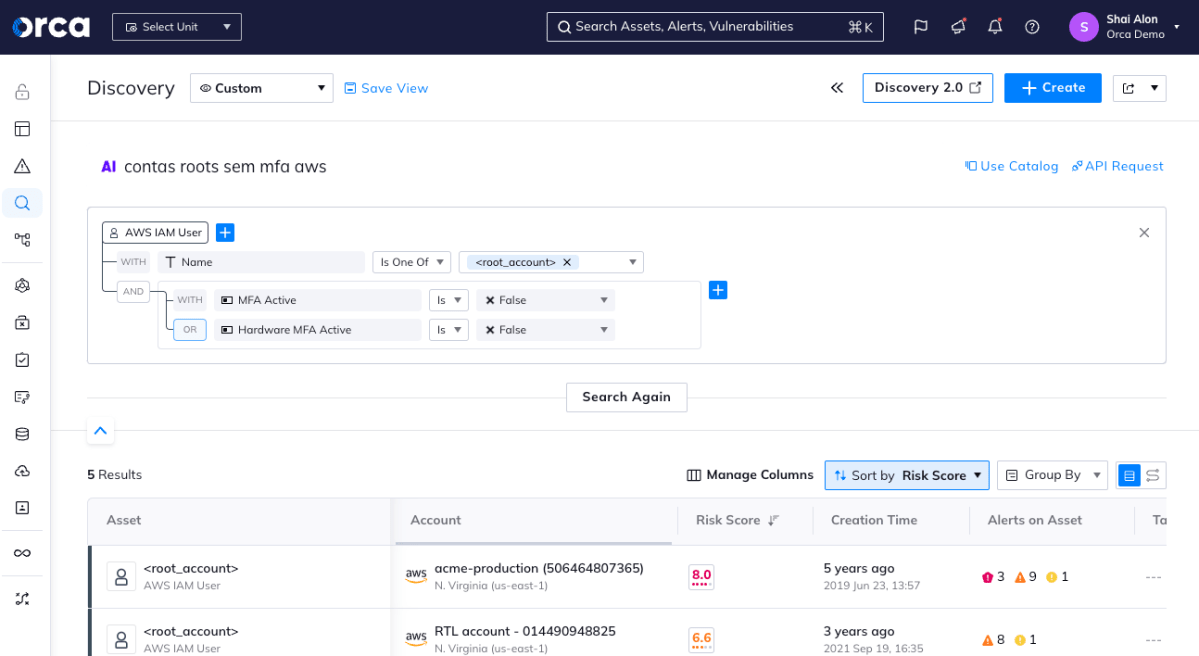
Task: Sort by the Risk Score column header
Action: (737, 521)
